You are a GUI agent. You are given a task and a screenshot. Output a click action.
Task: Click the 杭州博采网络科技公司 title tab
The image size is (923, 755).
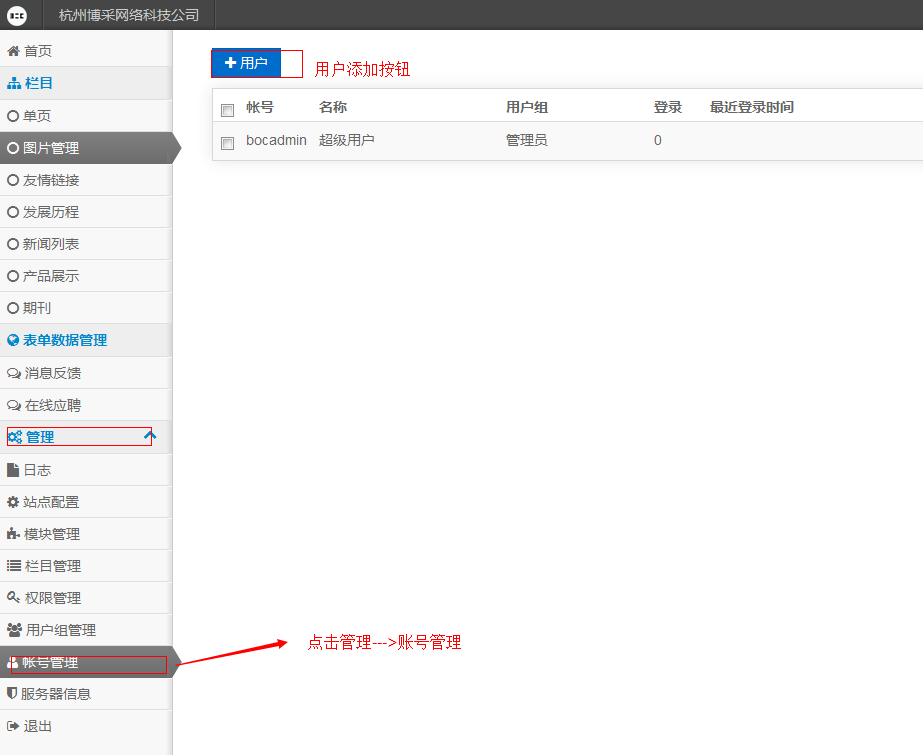[x=129, y=15]
